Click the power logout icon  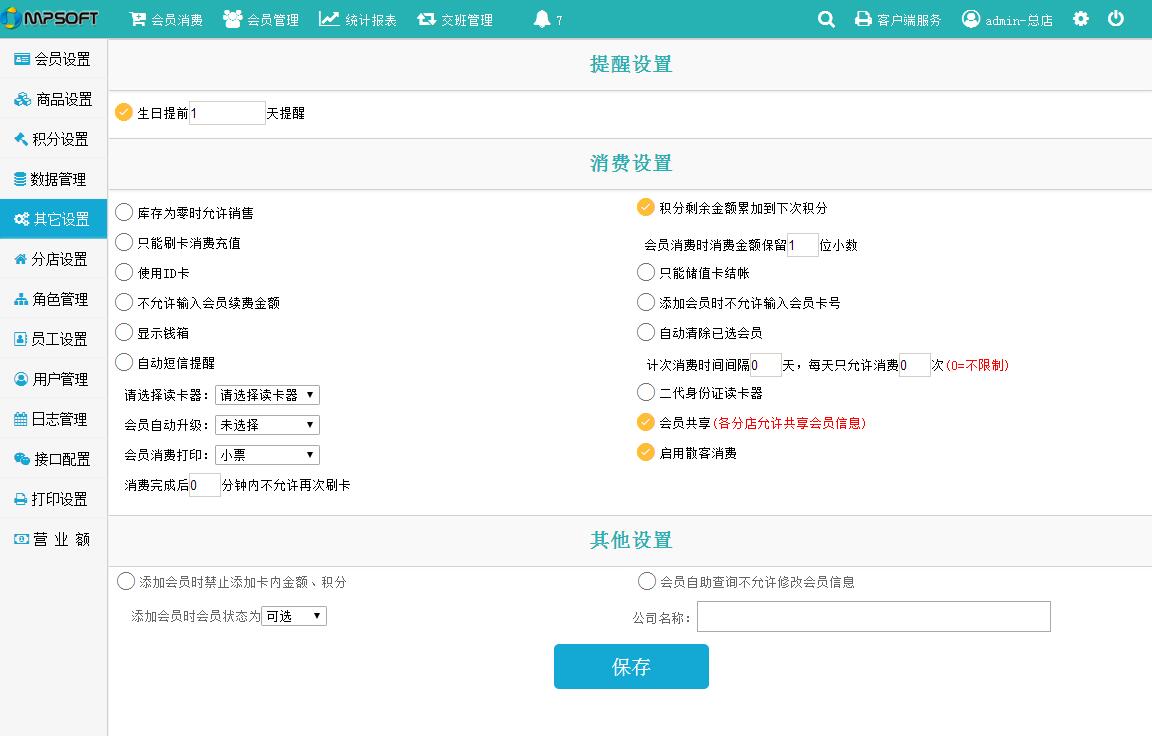point(1115,18)
